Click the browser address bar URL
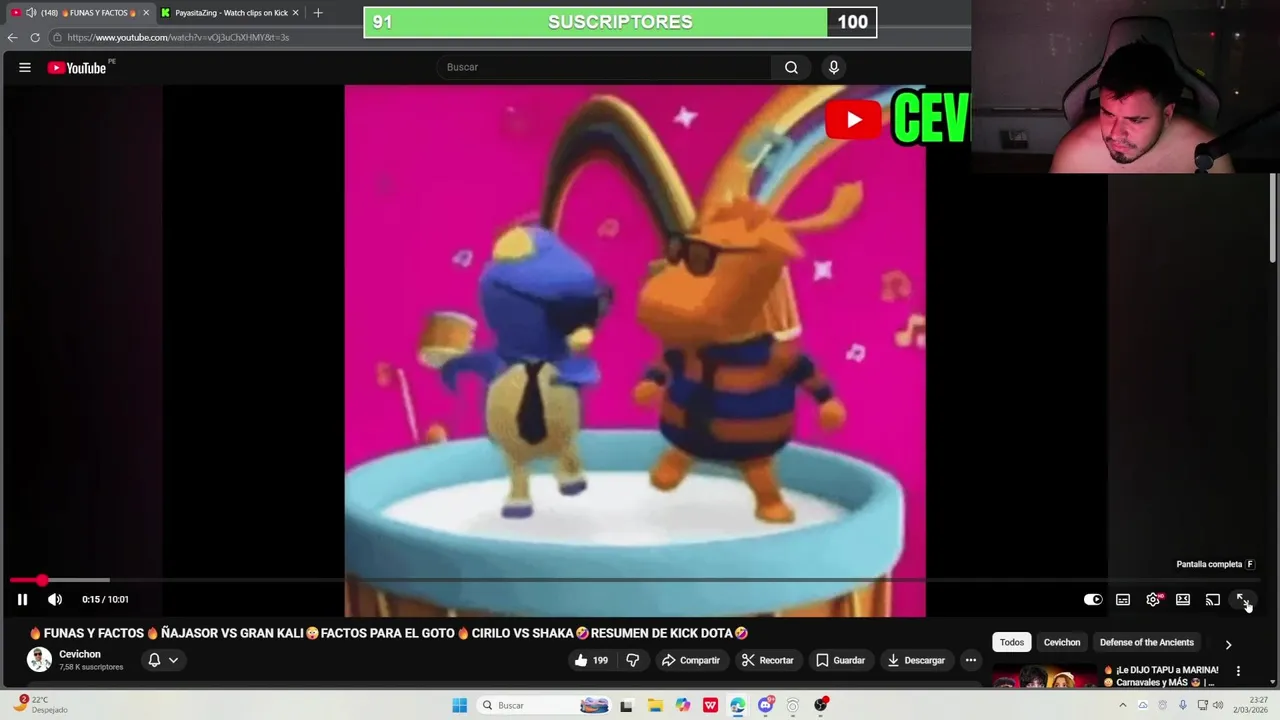This screenshot has width=1280, height=720. pos(178,37)
